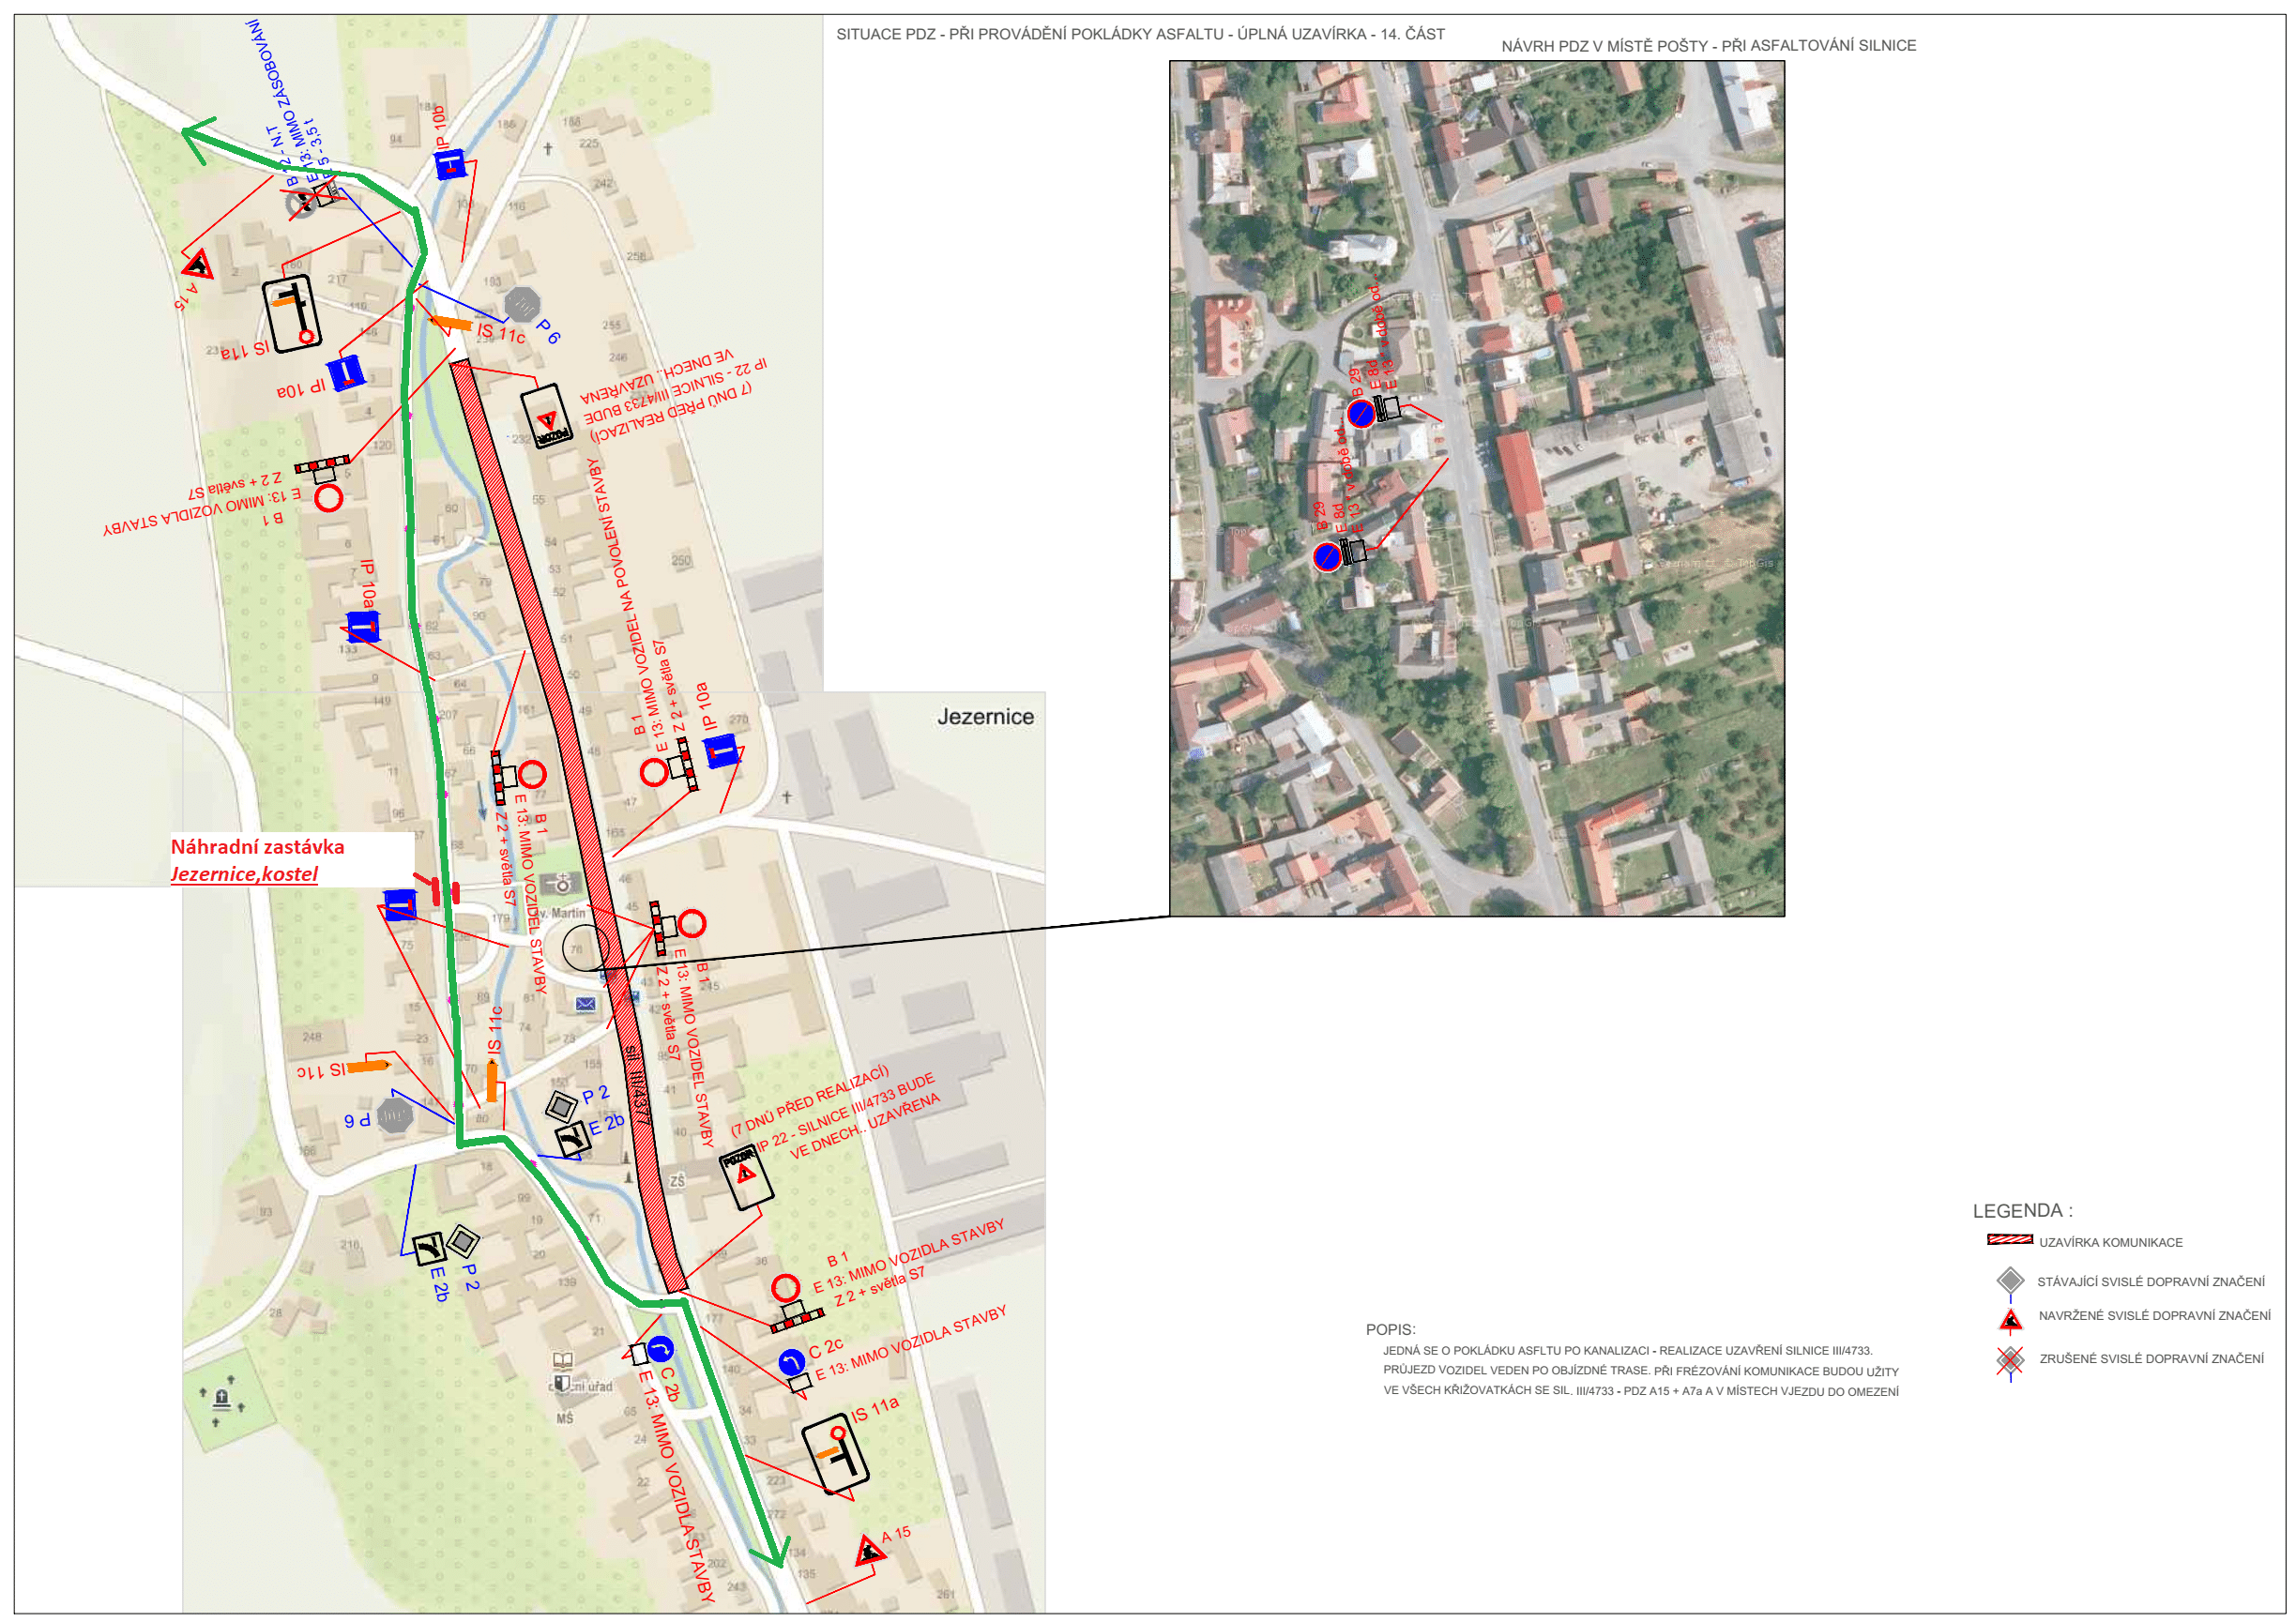Click the blue post office envelope icon

[586, 1004]
